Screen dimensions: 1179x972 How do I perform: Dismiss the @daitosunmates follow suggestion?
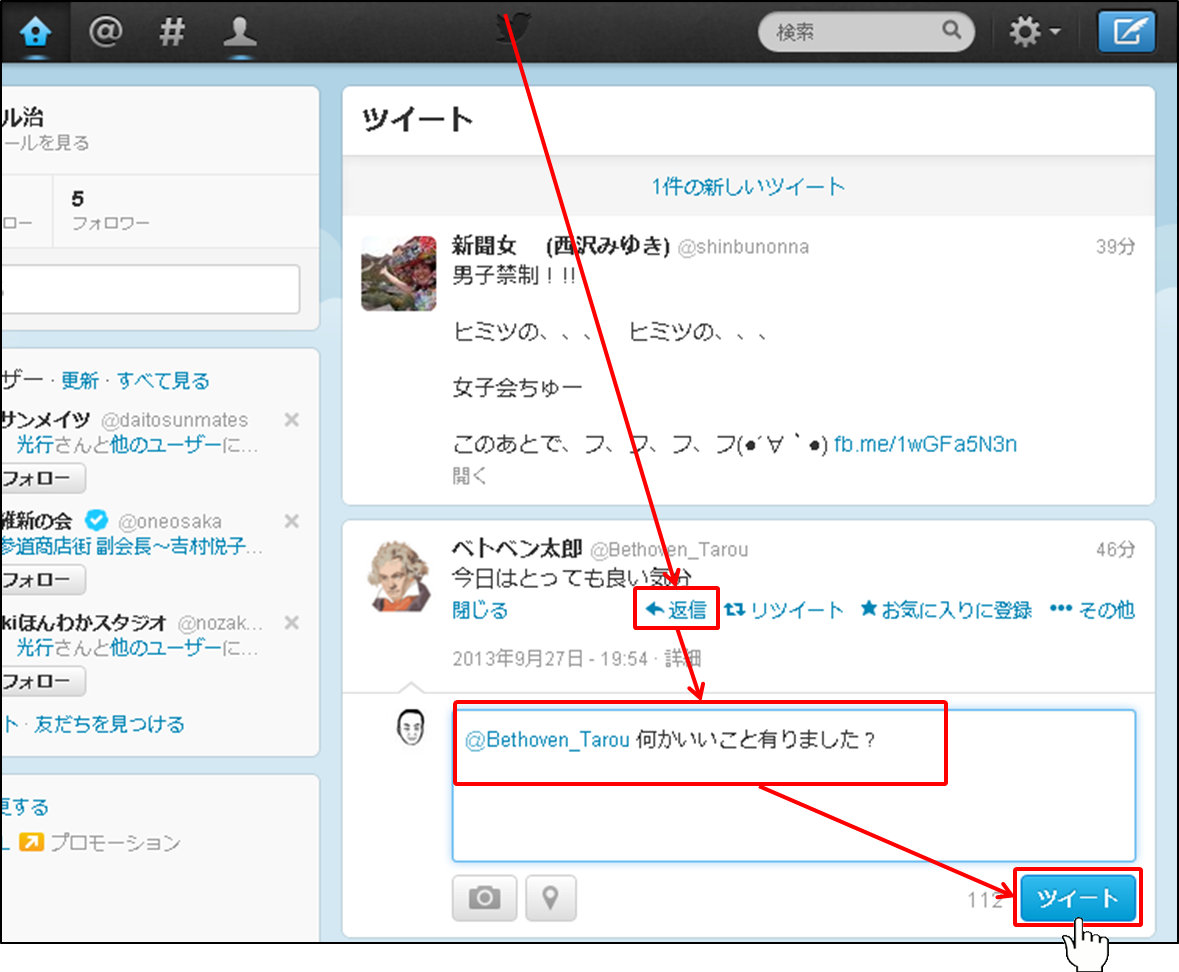(x=291, y=420)
